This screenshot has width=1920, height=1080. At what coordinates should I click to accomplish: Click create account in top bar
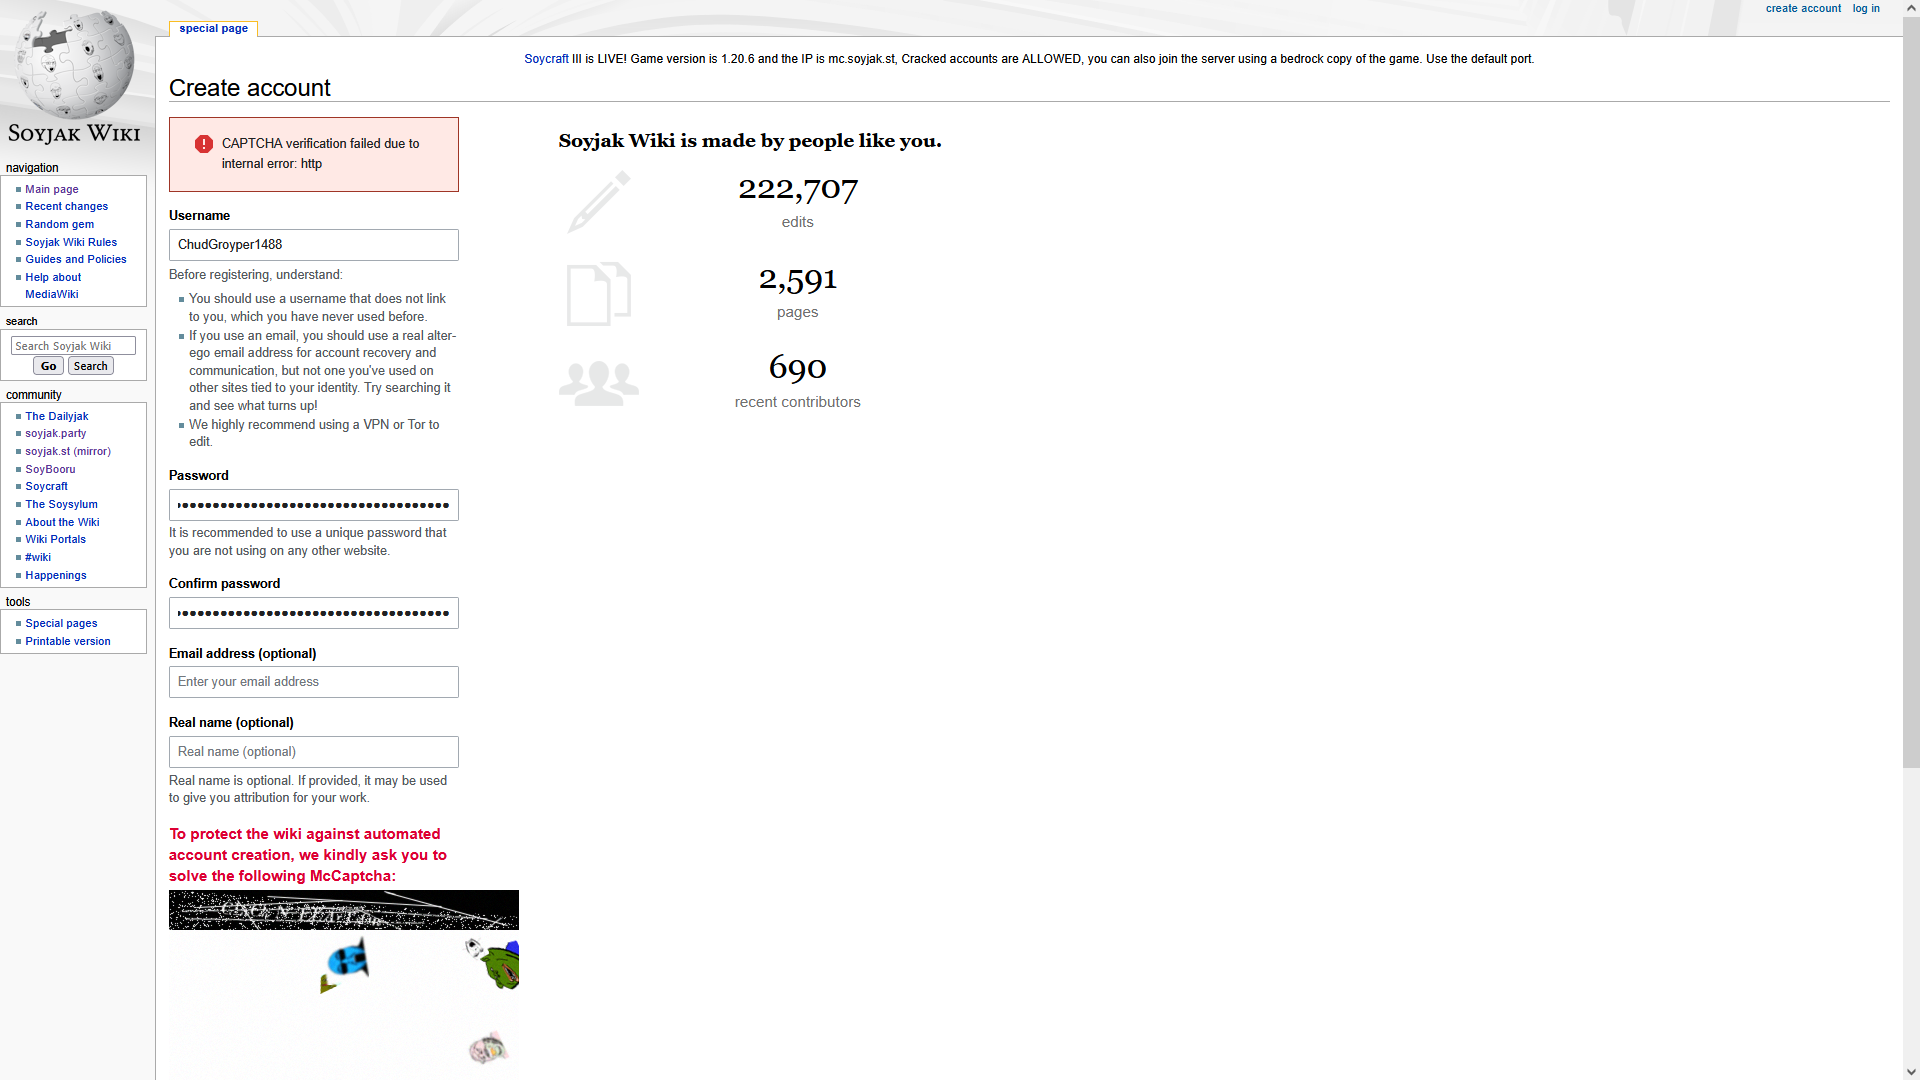pyautogui.click(x=1803, y=8)
